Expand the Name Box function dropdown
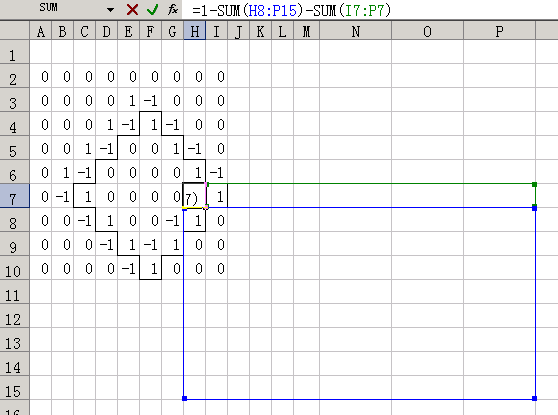 click(111, 10)
